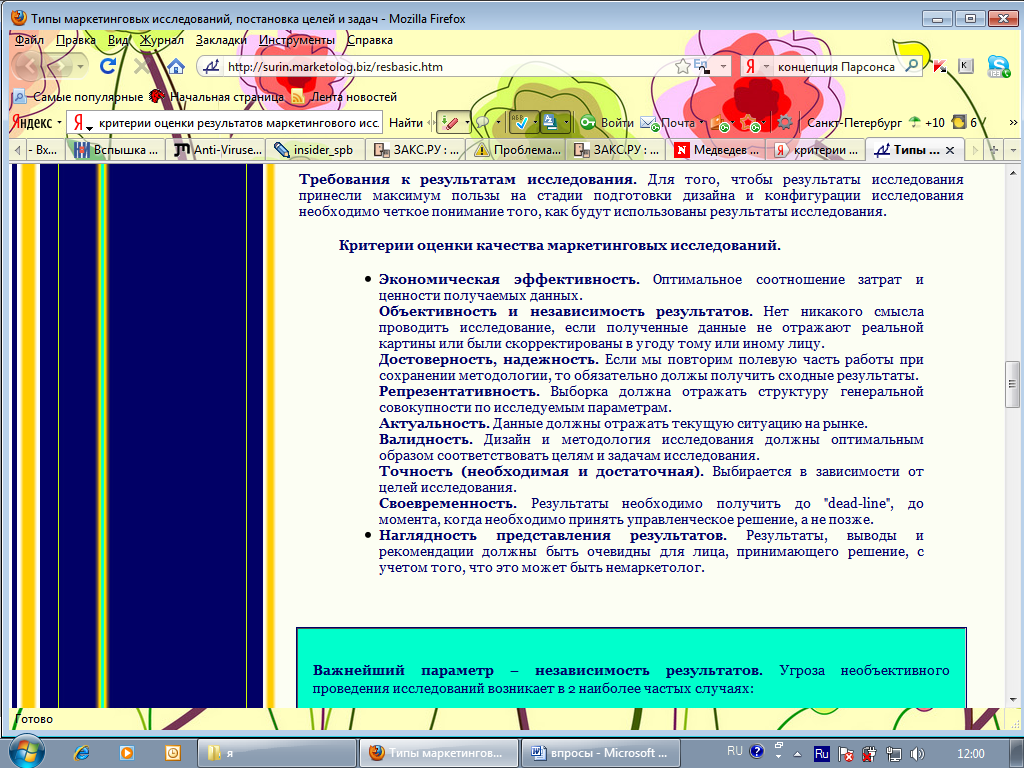Expand the Yandex bar overflow chevron

tap(1012, 122)
